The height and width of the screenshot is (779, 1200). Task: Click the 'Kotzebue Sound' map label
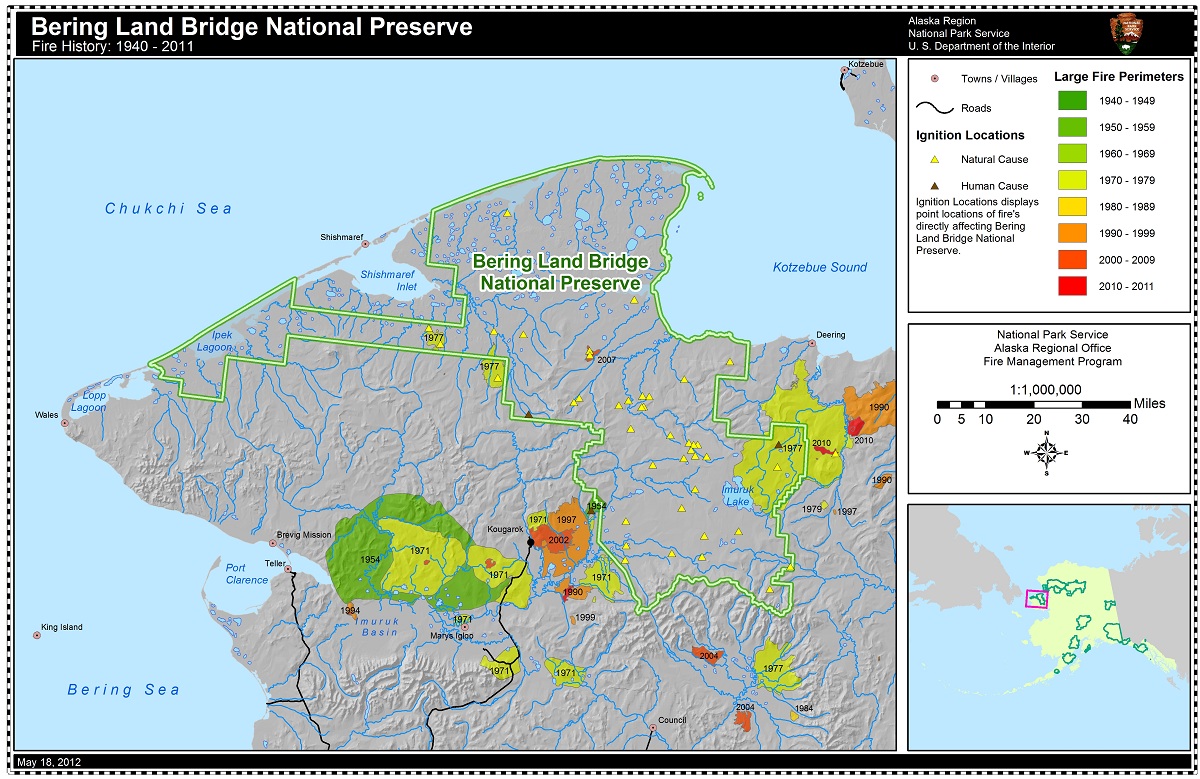[x=820, y=268]
